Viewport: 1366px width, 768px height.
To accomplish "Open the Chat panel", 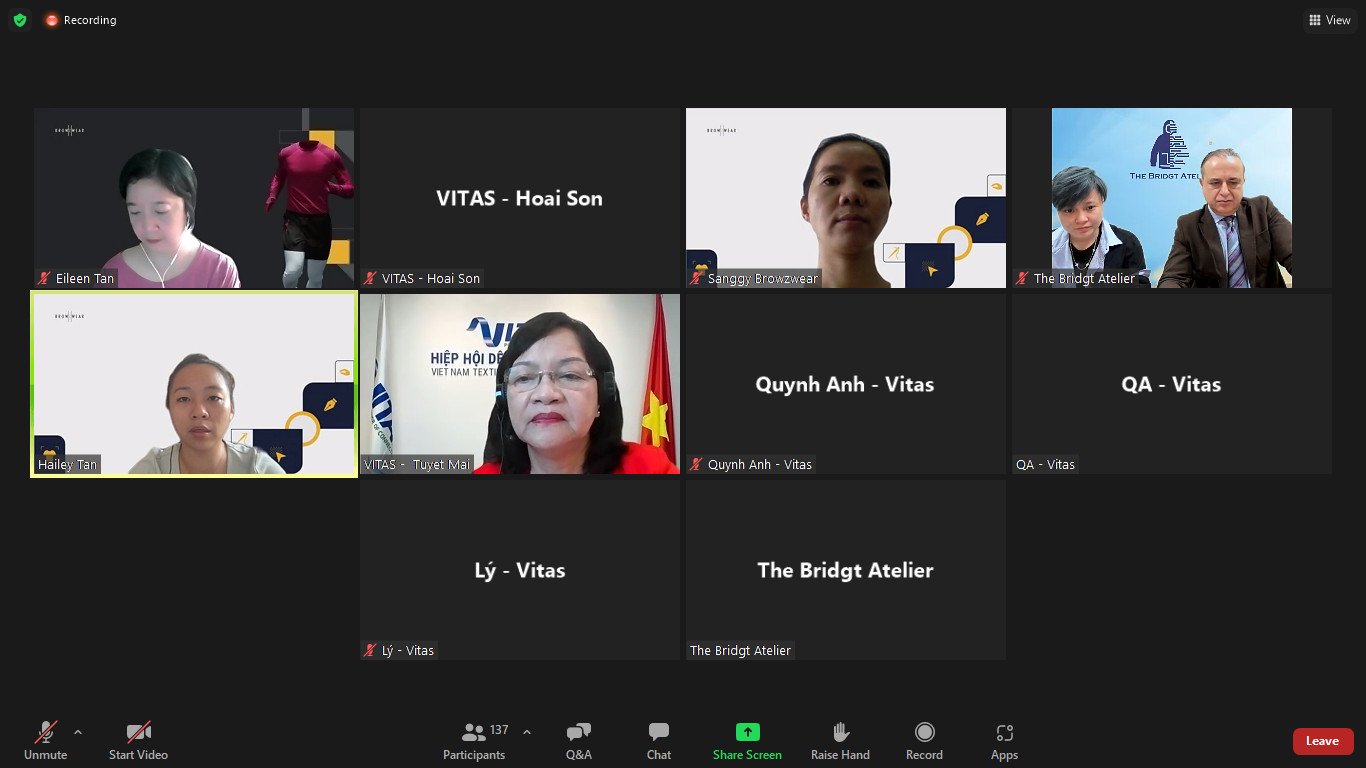I will click(658, 741).
